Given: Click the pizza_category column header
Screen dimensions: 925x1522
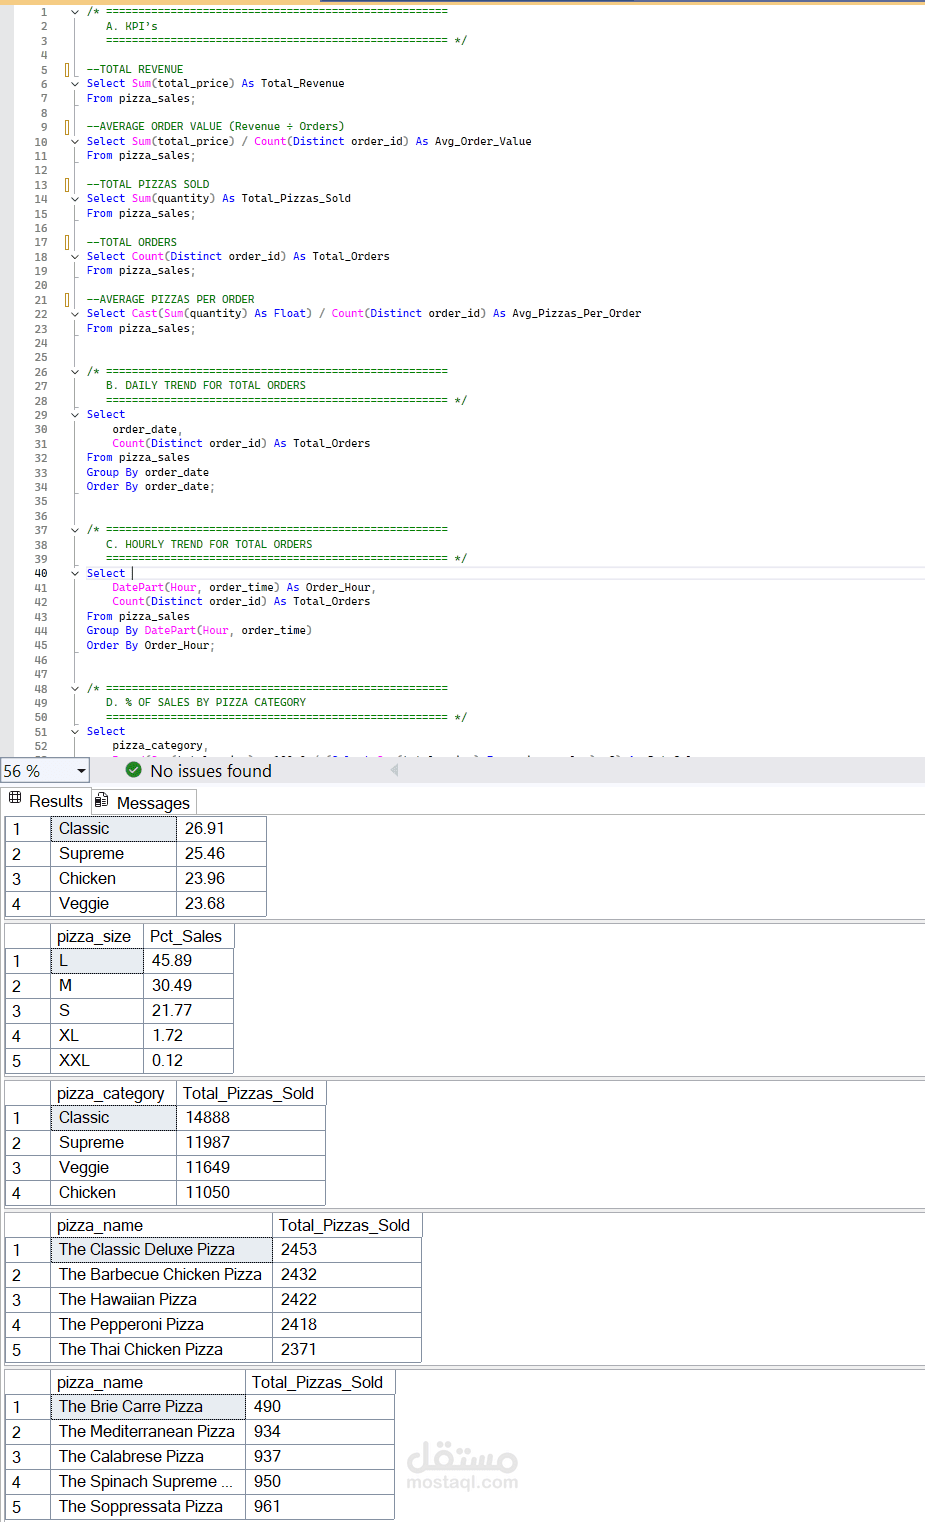Looking at the screenshot, I should click(x=112, y=1093).
